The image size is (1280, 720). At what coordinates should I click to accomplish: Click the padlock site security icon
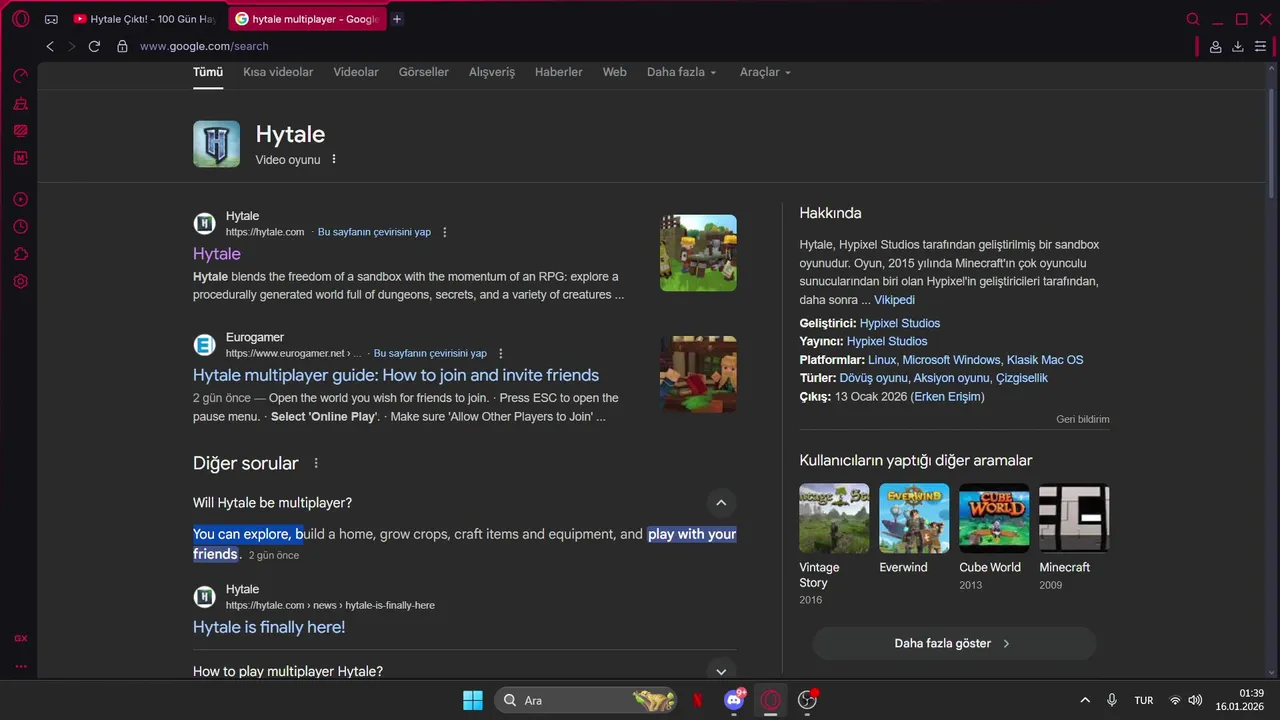122,46
